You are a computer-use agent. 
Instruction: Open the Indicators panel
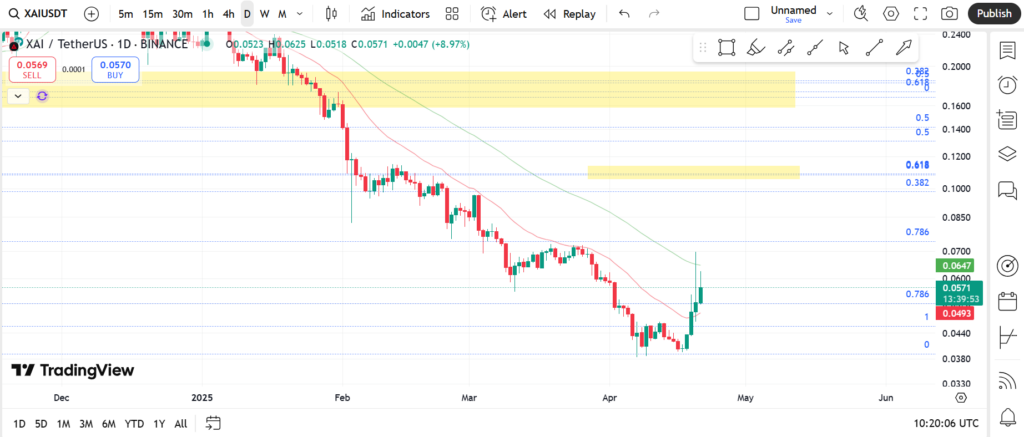point(395,14)
